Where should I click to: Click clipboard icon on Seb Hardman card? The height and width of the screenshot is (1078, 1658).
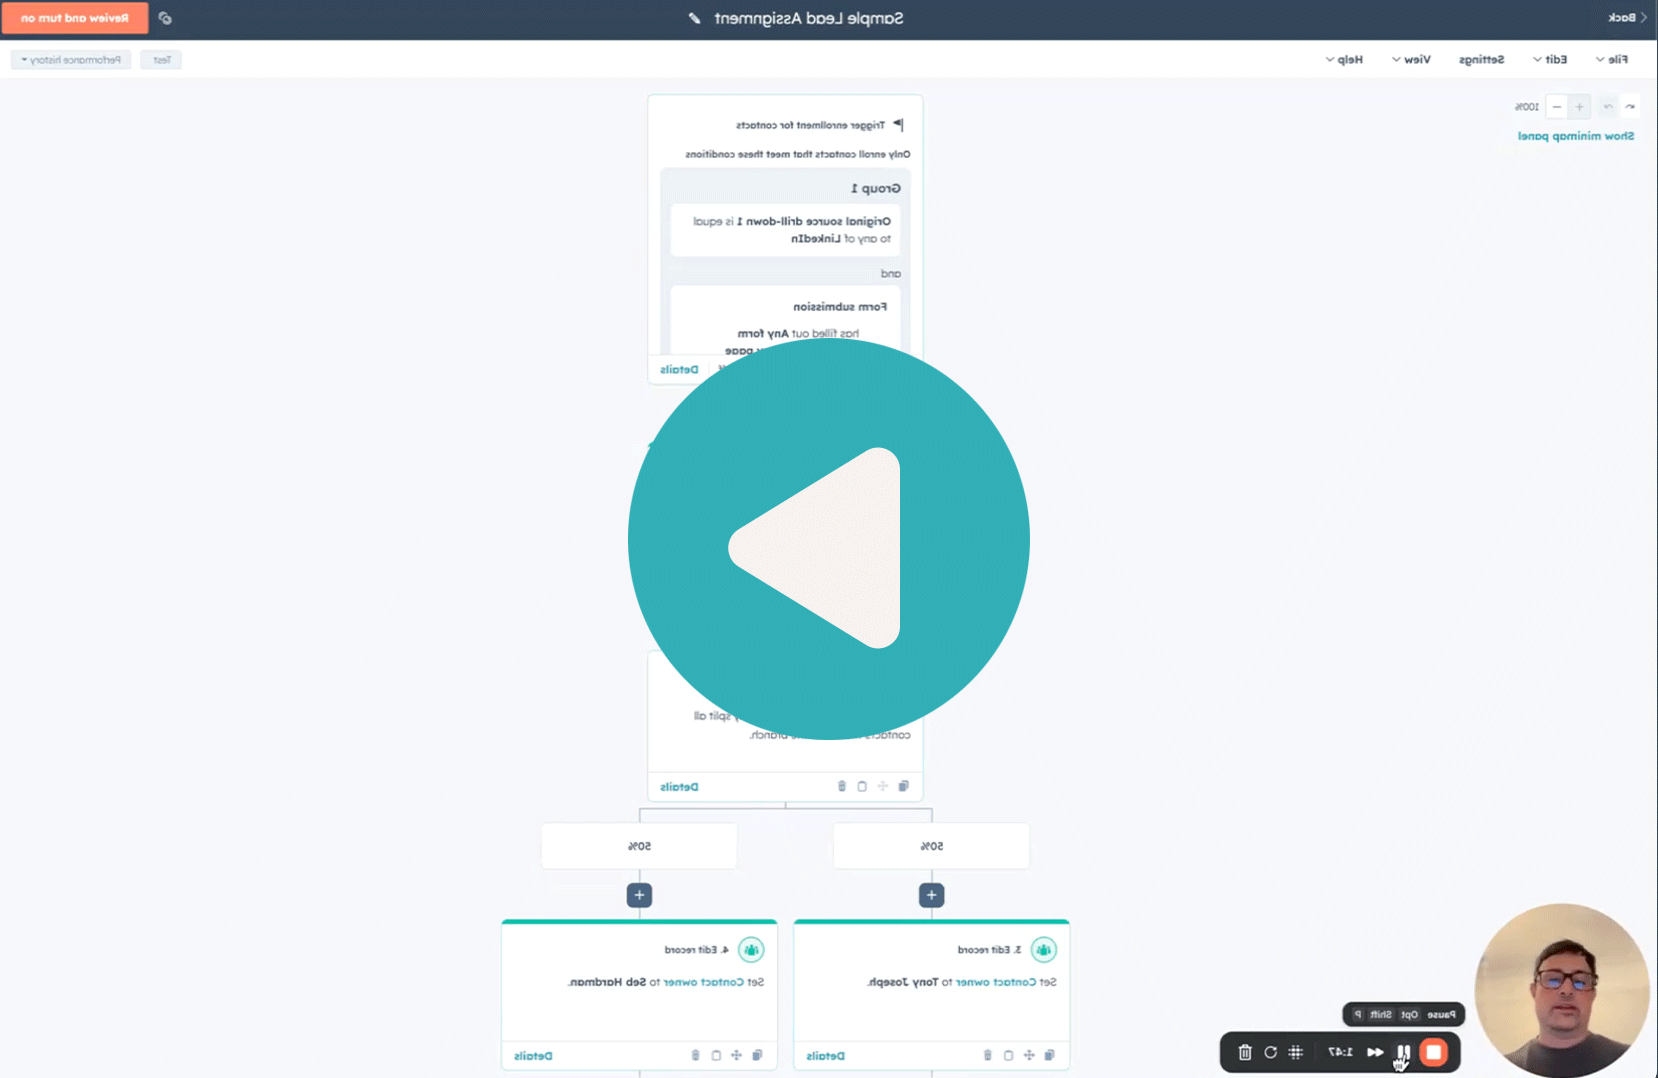coord(716,1055)
